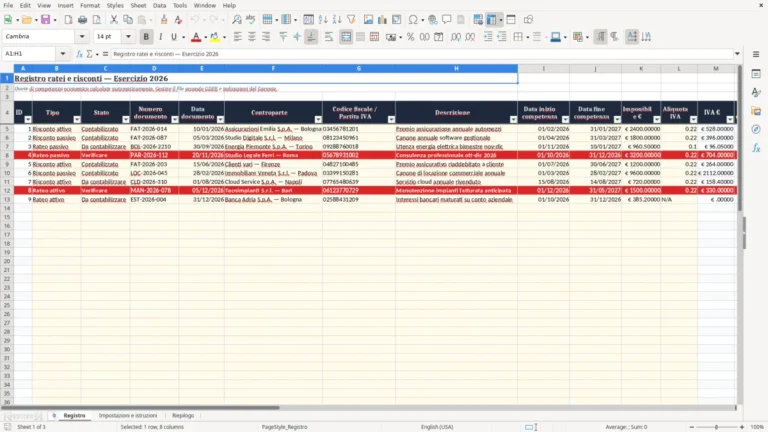Click the Print icon in toolbar
The image size is (768, 432).
[82, 20]
